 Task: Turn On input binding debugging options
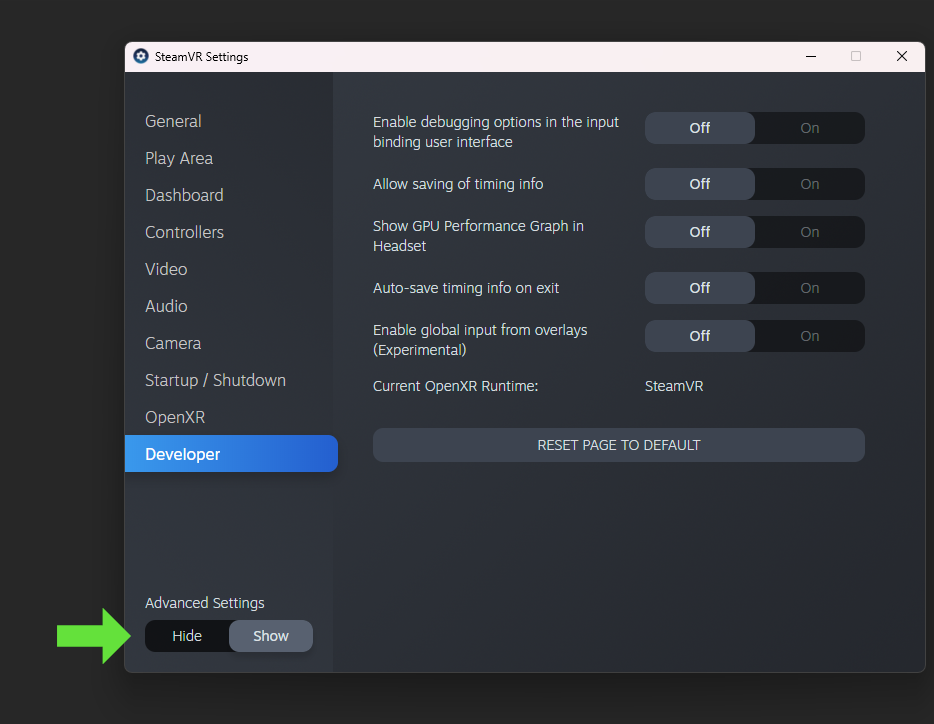[810, 128]
